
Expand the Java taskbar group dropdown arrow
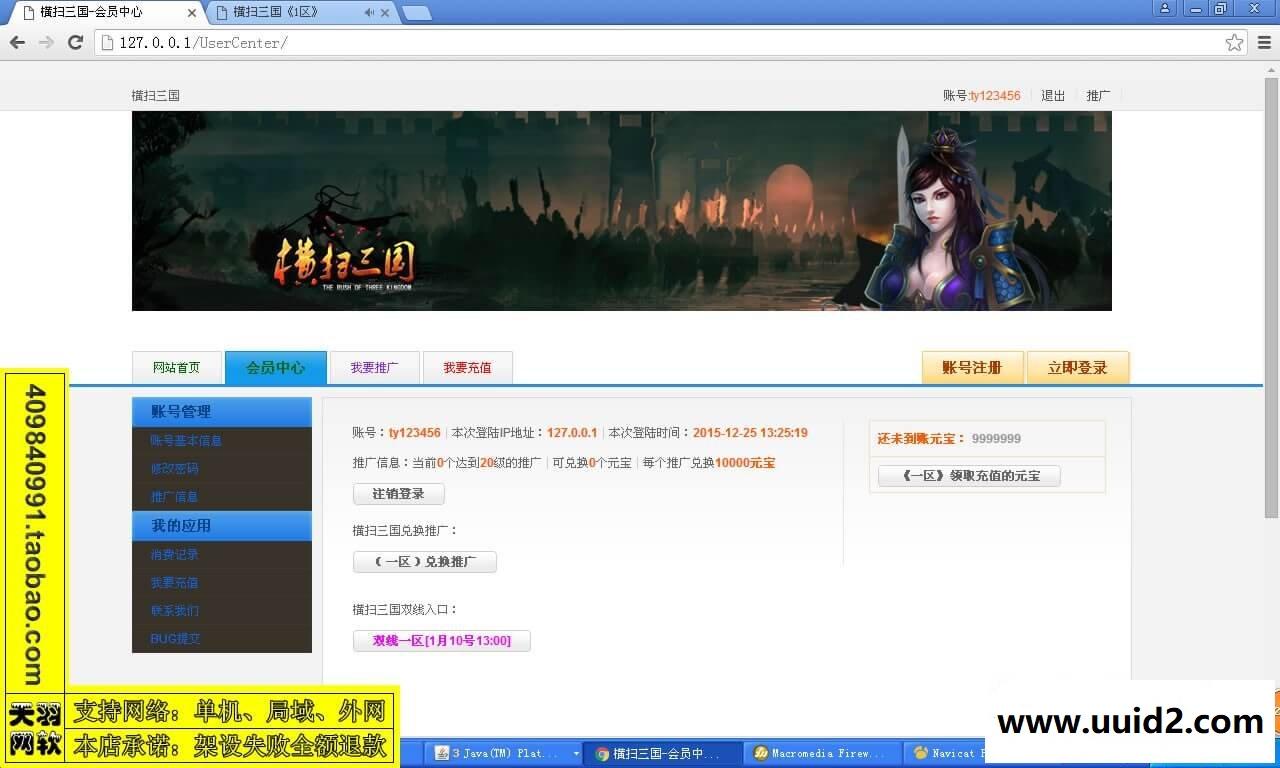click(x=575, y=753)
